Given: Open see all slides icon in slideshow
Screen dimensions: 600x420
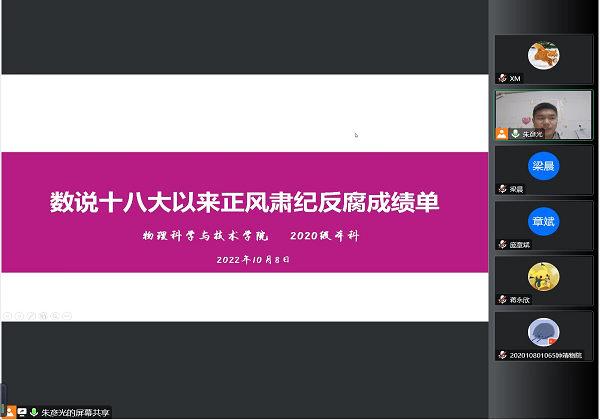Looking at the screenshot, I should pos(43,316).
